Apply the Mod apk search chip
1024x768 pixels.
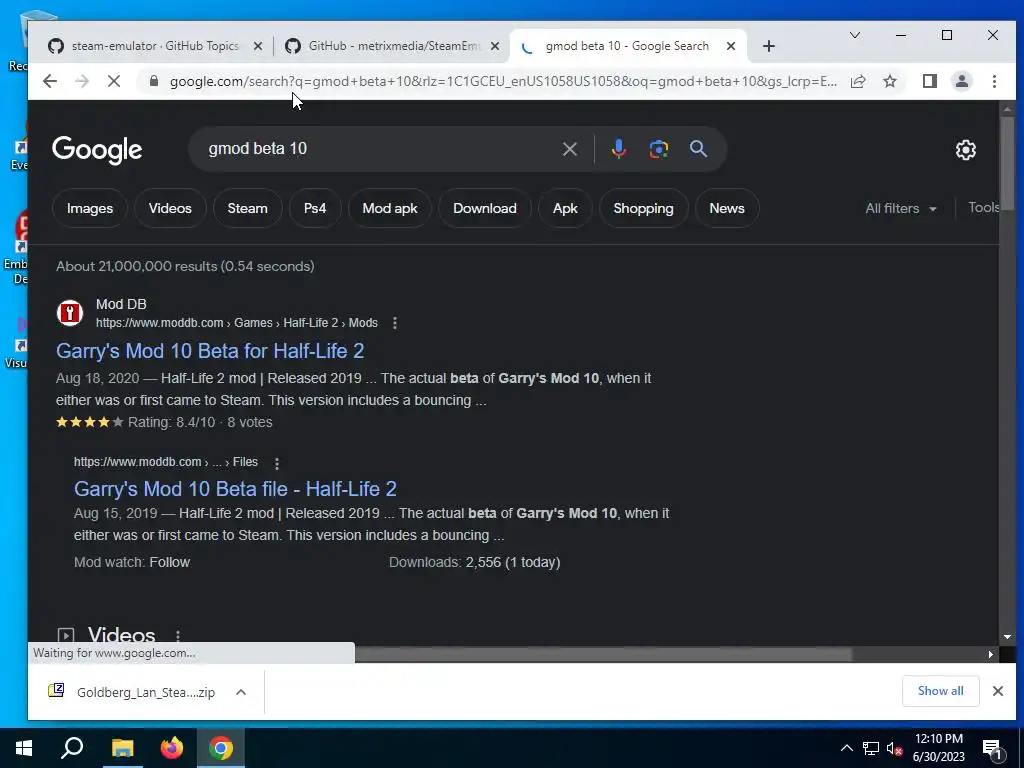(x=390, y=208)
